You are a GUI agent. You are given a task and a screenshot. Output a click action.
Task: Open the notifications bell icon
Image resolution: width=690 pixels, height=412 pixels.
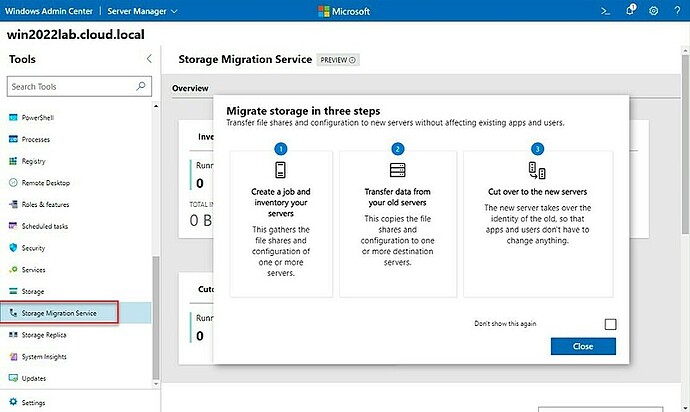click(631, 10)
